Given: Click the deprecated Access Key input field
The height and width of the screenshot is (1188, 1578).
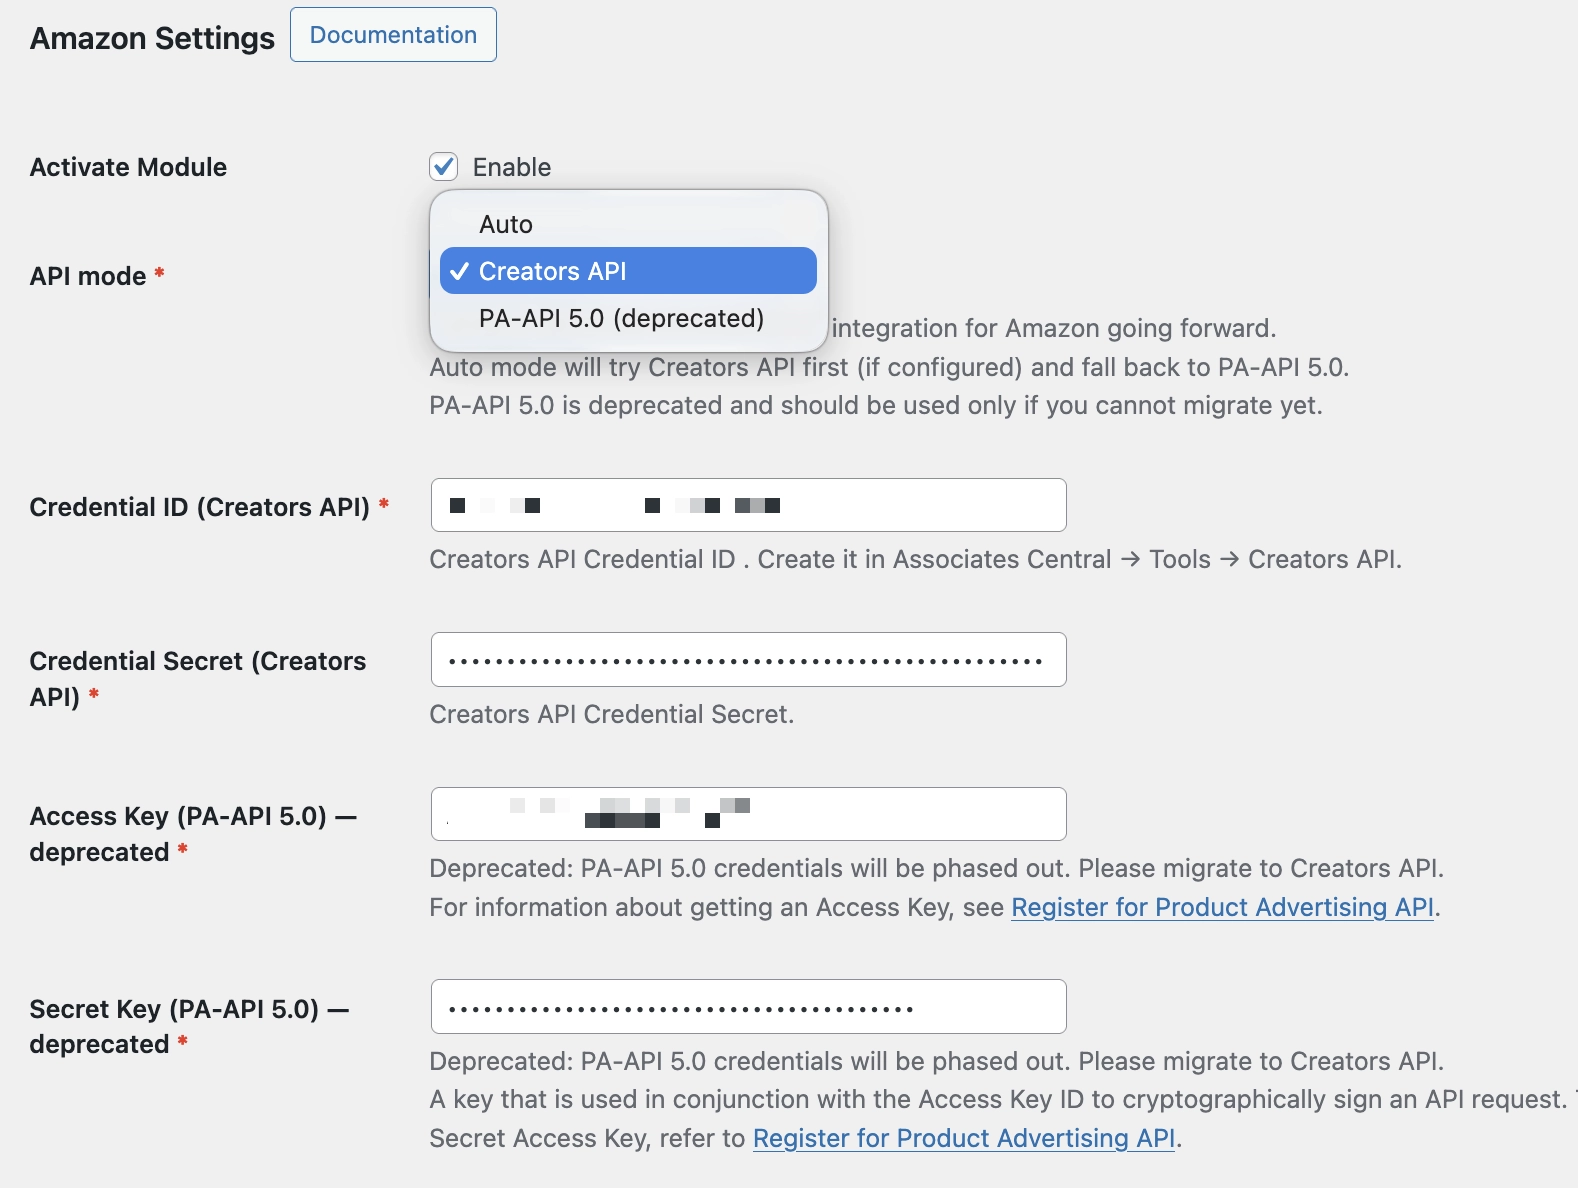Looking at the screenshot, I should [x=748, y=814].
